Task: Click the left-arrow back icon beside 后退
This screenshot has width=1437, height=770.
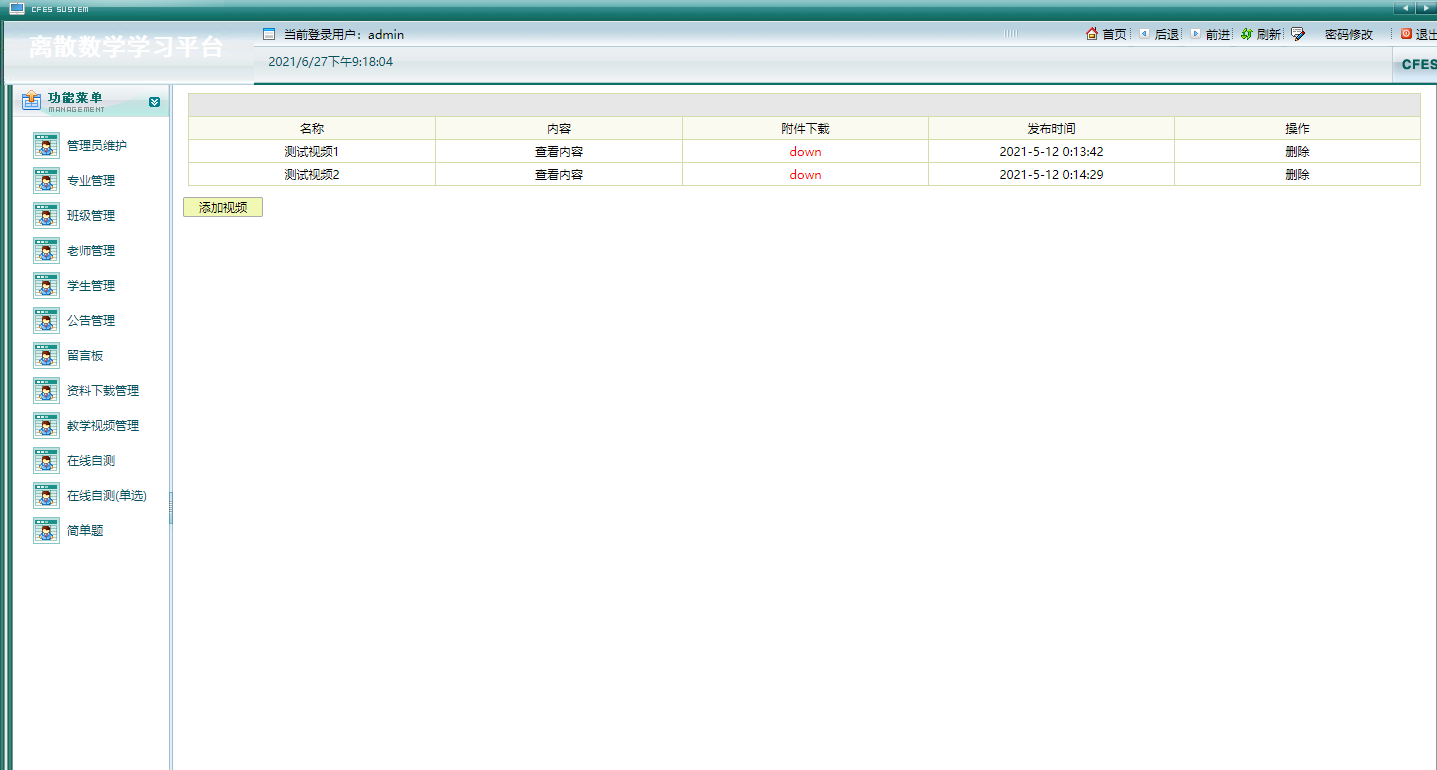Action: (1144, 34)
